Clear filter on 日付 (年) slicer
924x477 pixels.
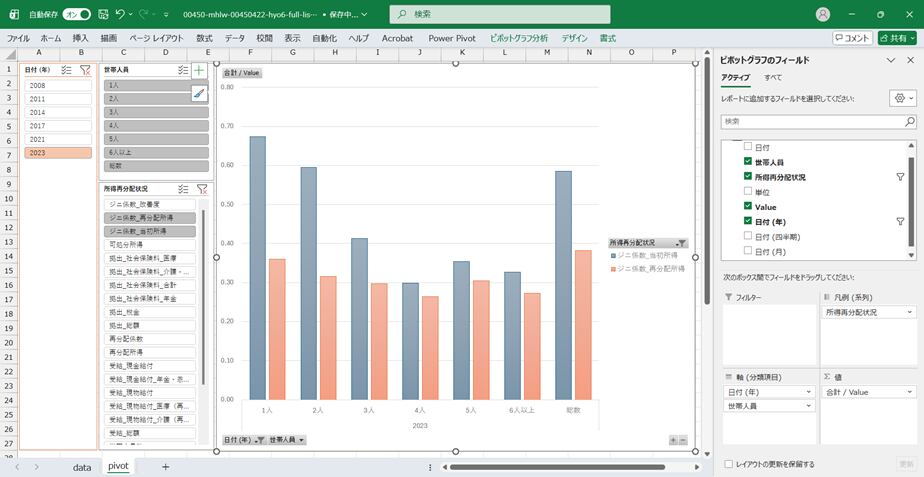tap(84, 70)
